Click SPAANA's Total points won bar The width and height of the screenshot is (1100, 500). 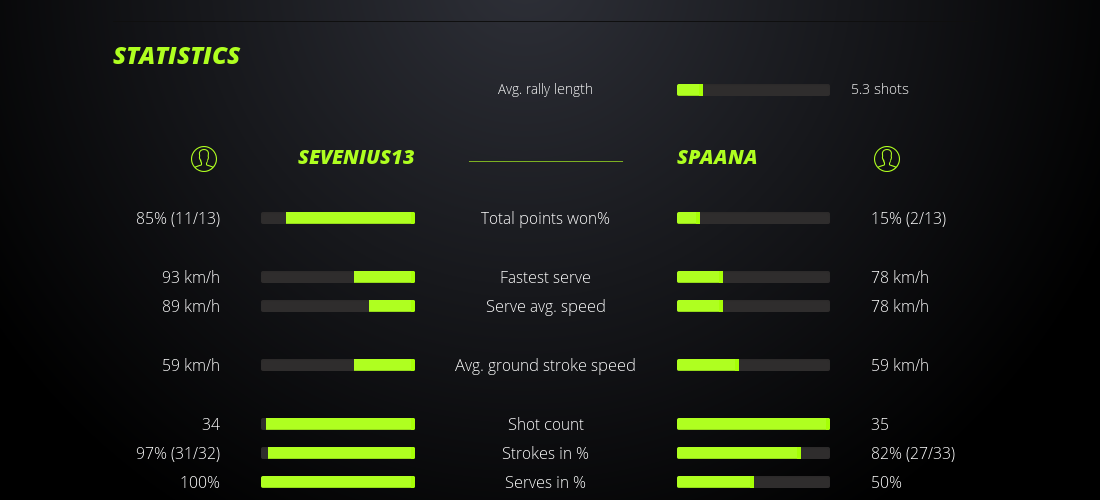(x=753, y=218)
